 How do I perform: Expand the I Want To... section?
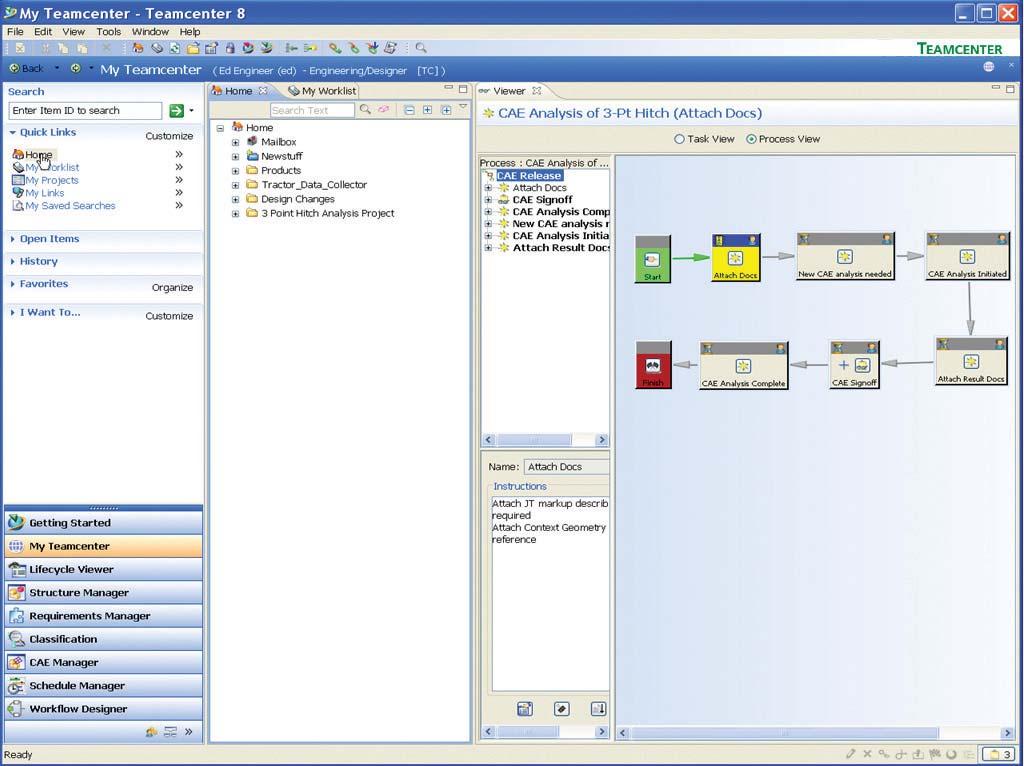click(x=12, y=313)
